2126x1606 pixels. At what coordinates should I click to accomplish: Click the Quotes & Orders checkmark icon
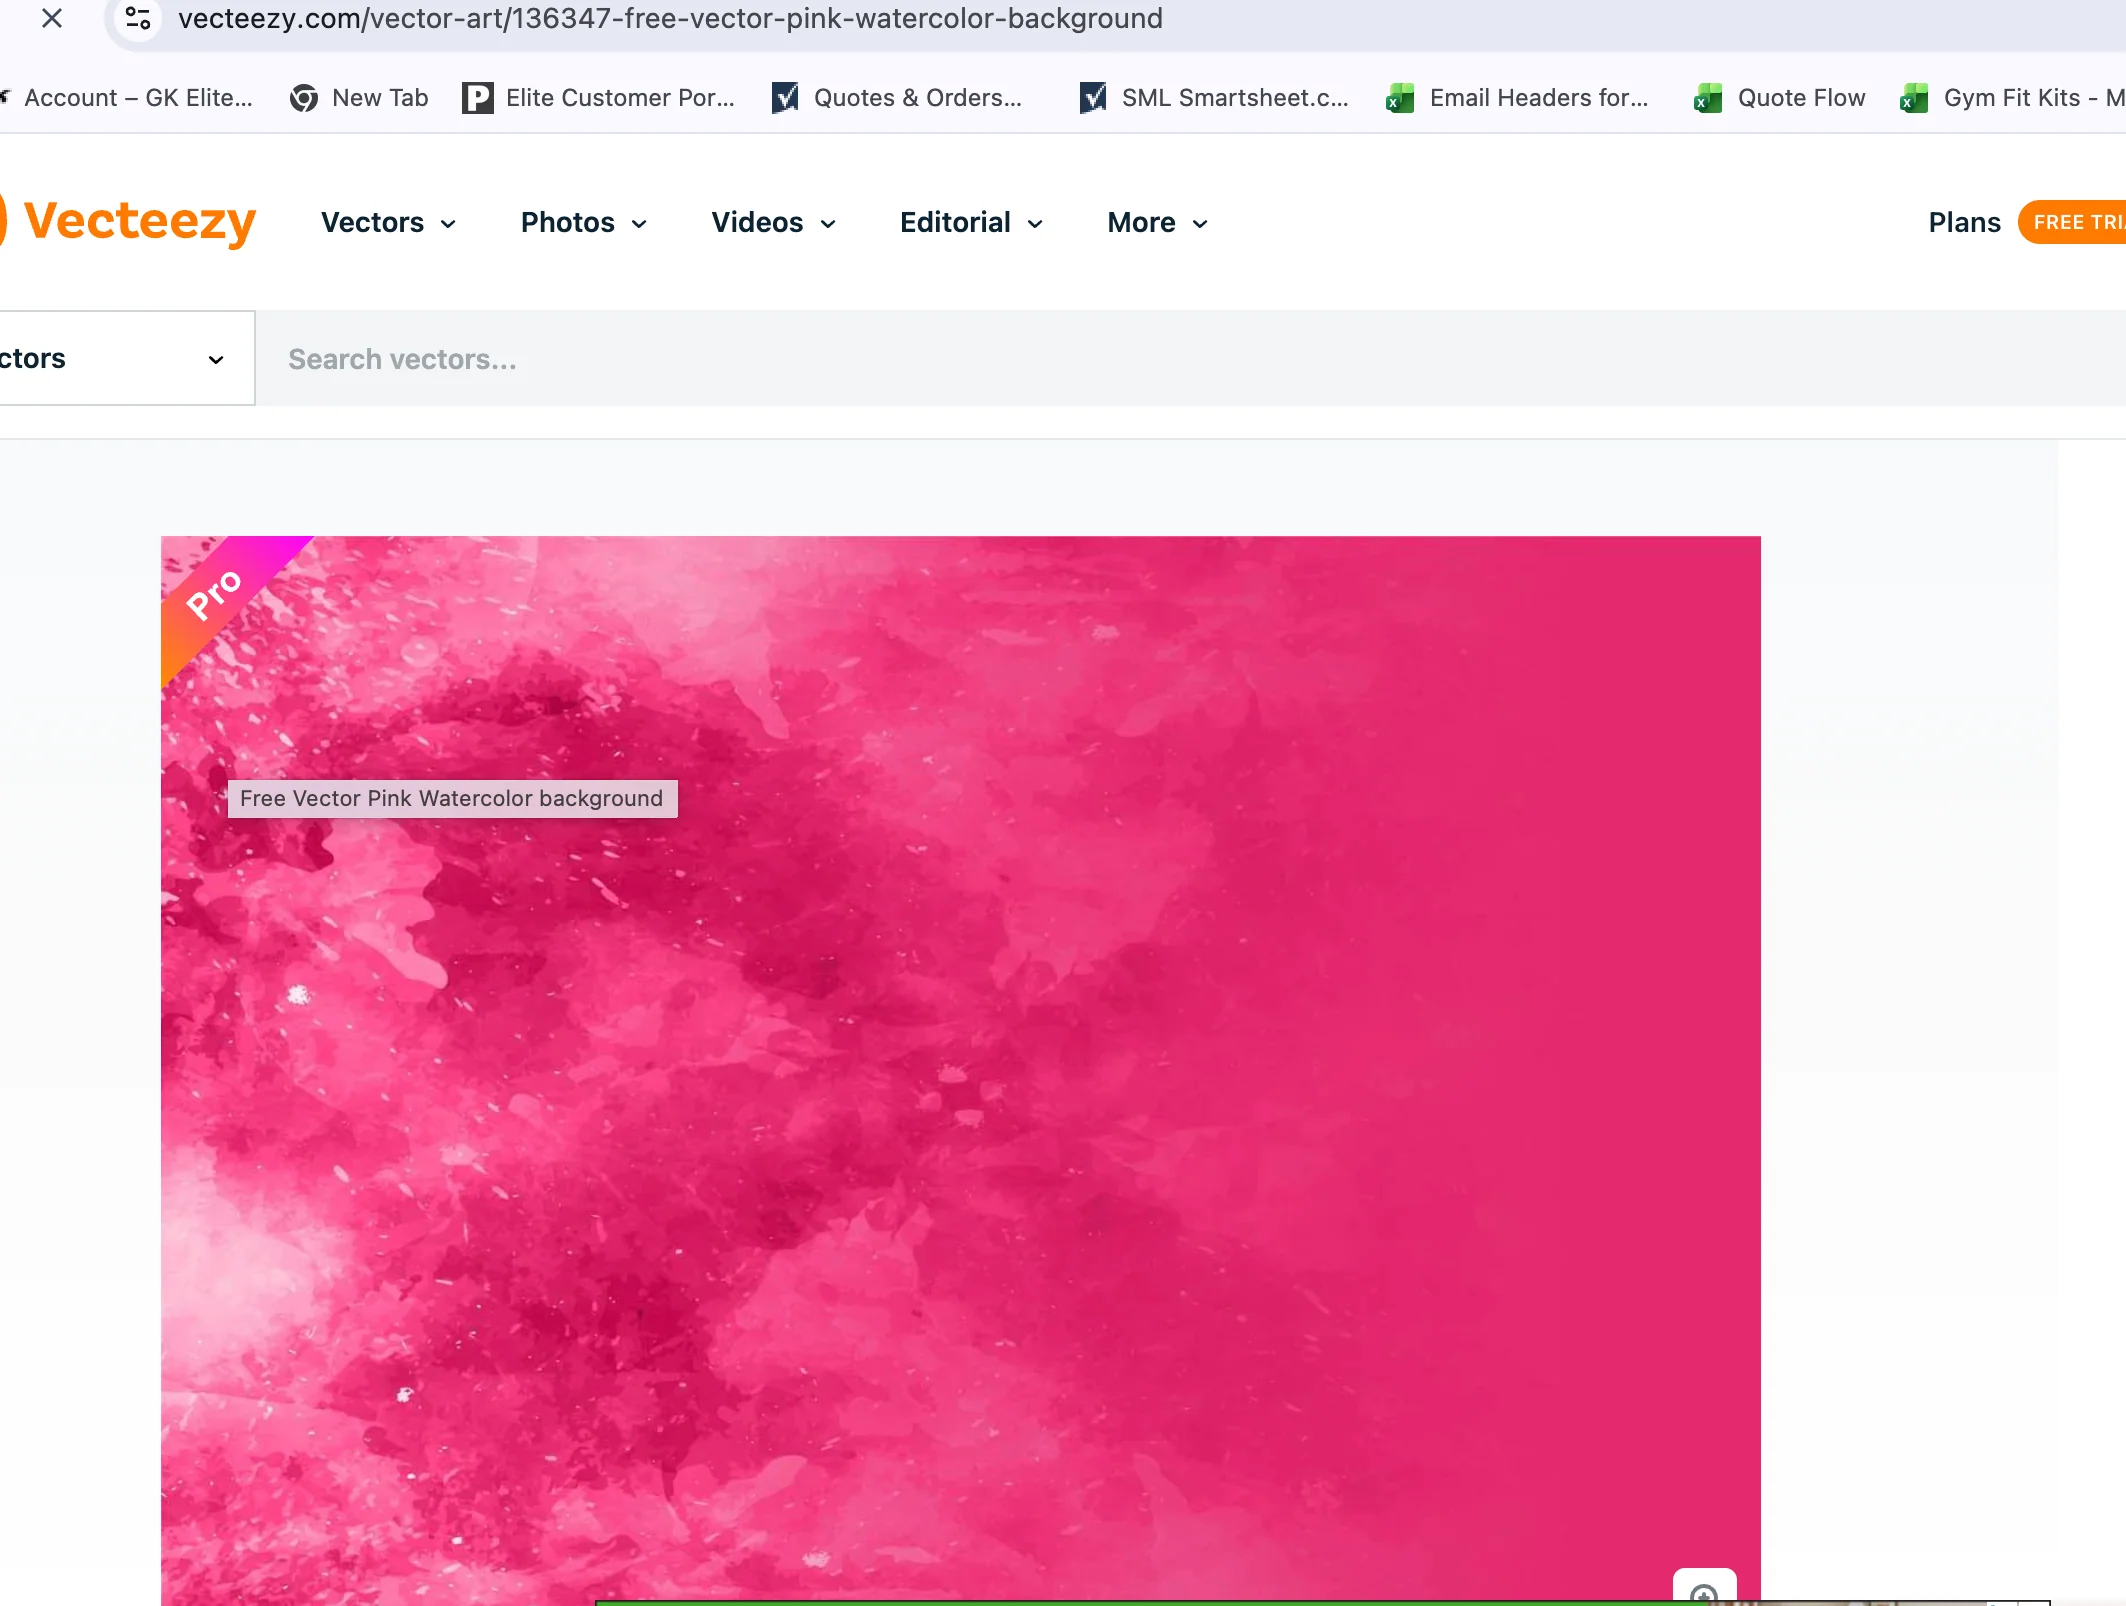[786, 98]
